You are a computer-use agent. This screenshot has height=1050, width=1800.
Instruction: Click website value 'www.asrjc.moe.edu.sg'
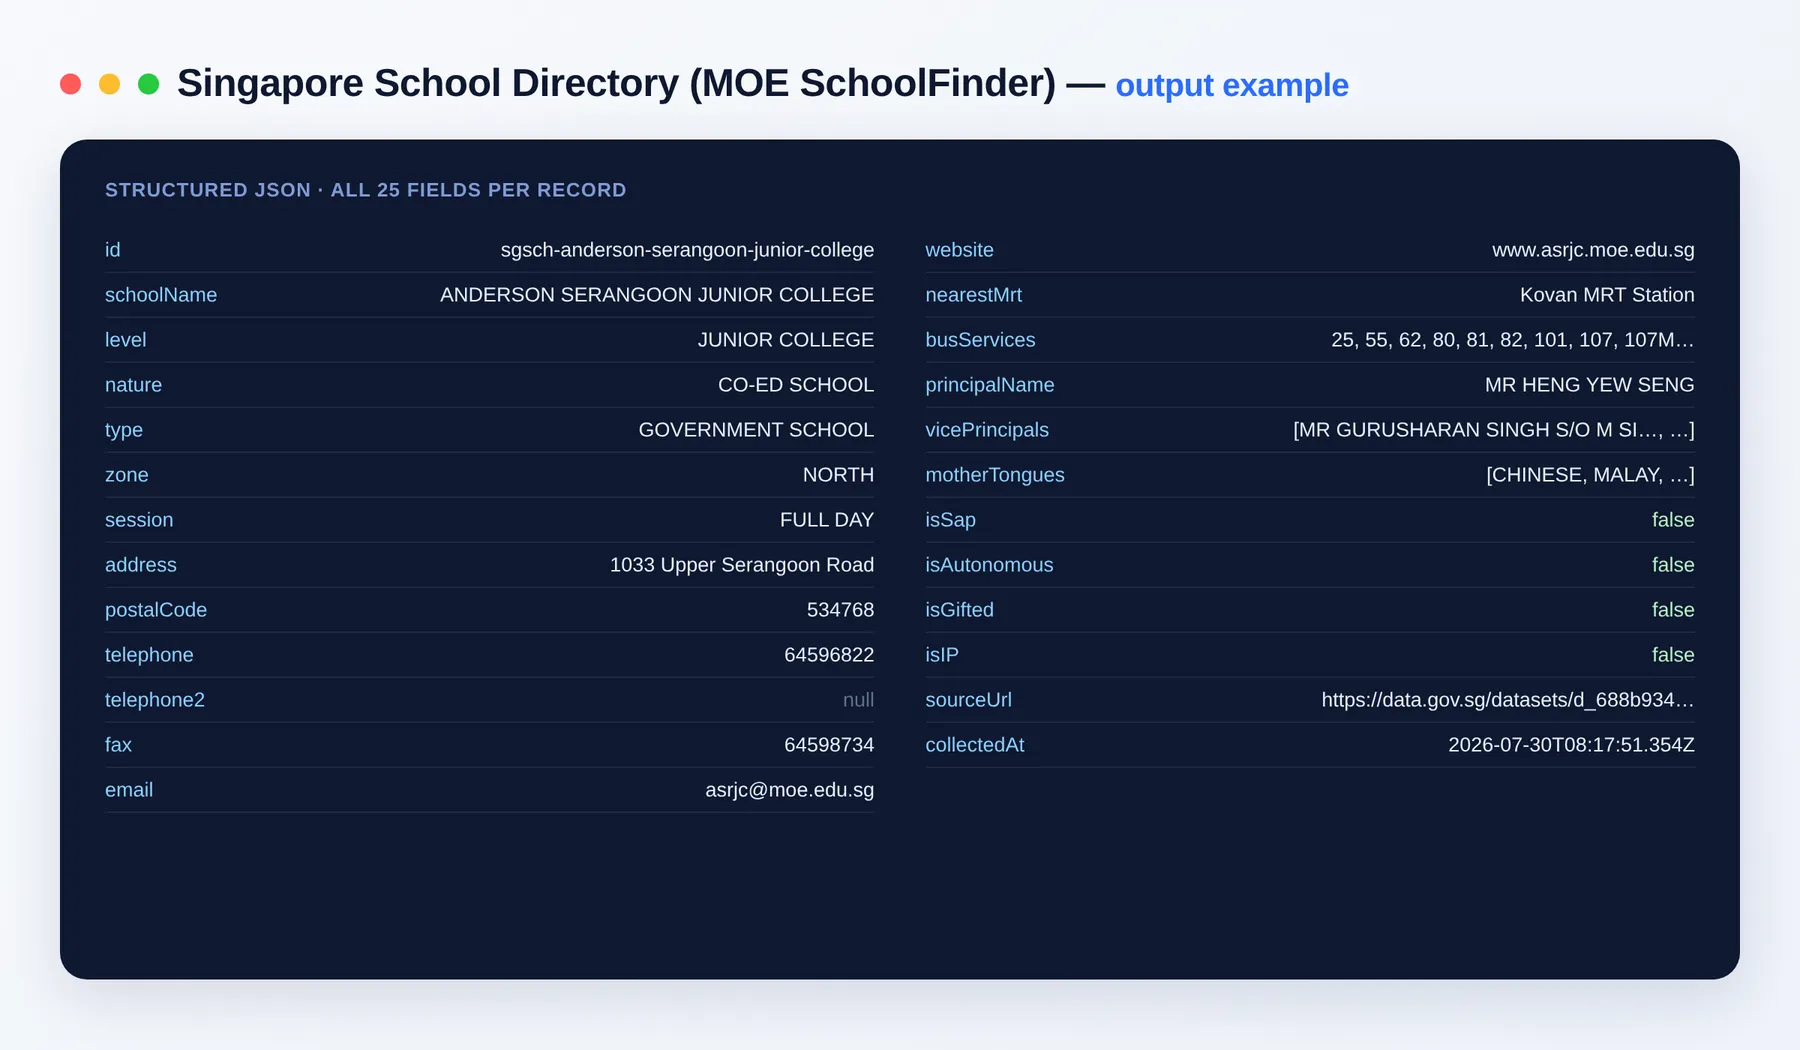tap(1593, 250)
